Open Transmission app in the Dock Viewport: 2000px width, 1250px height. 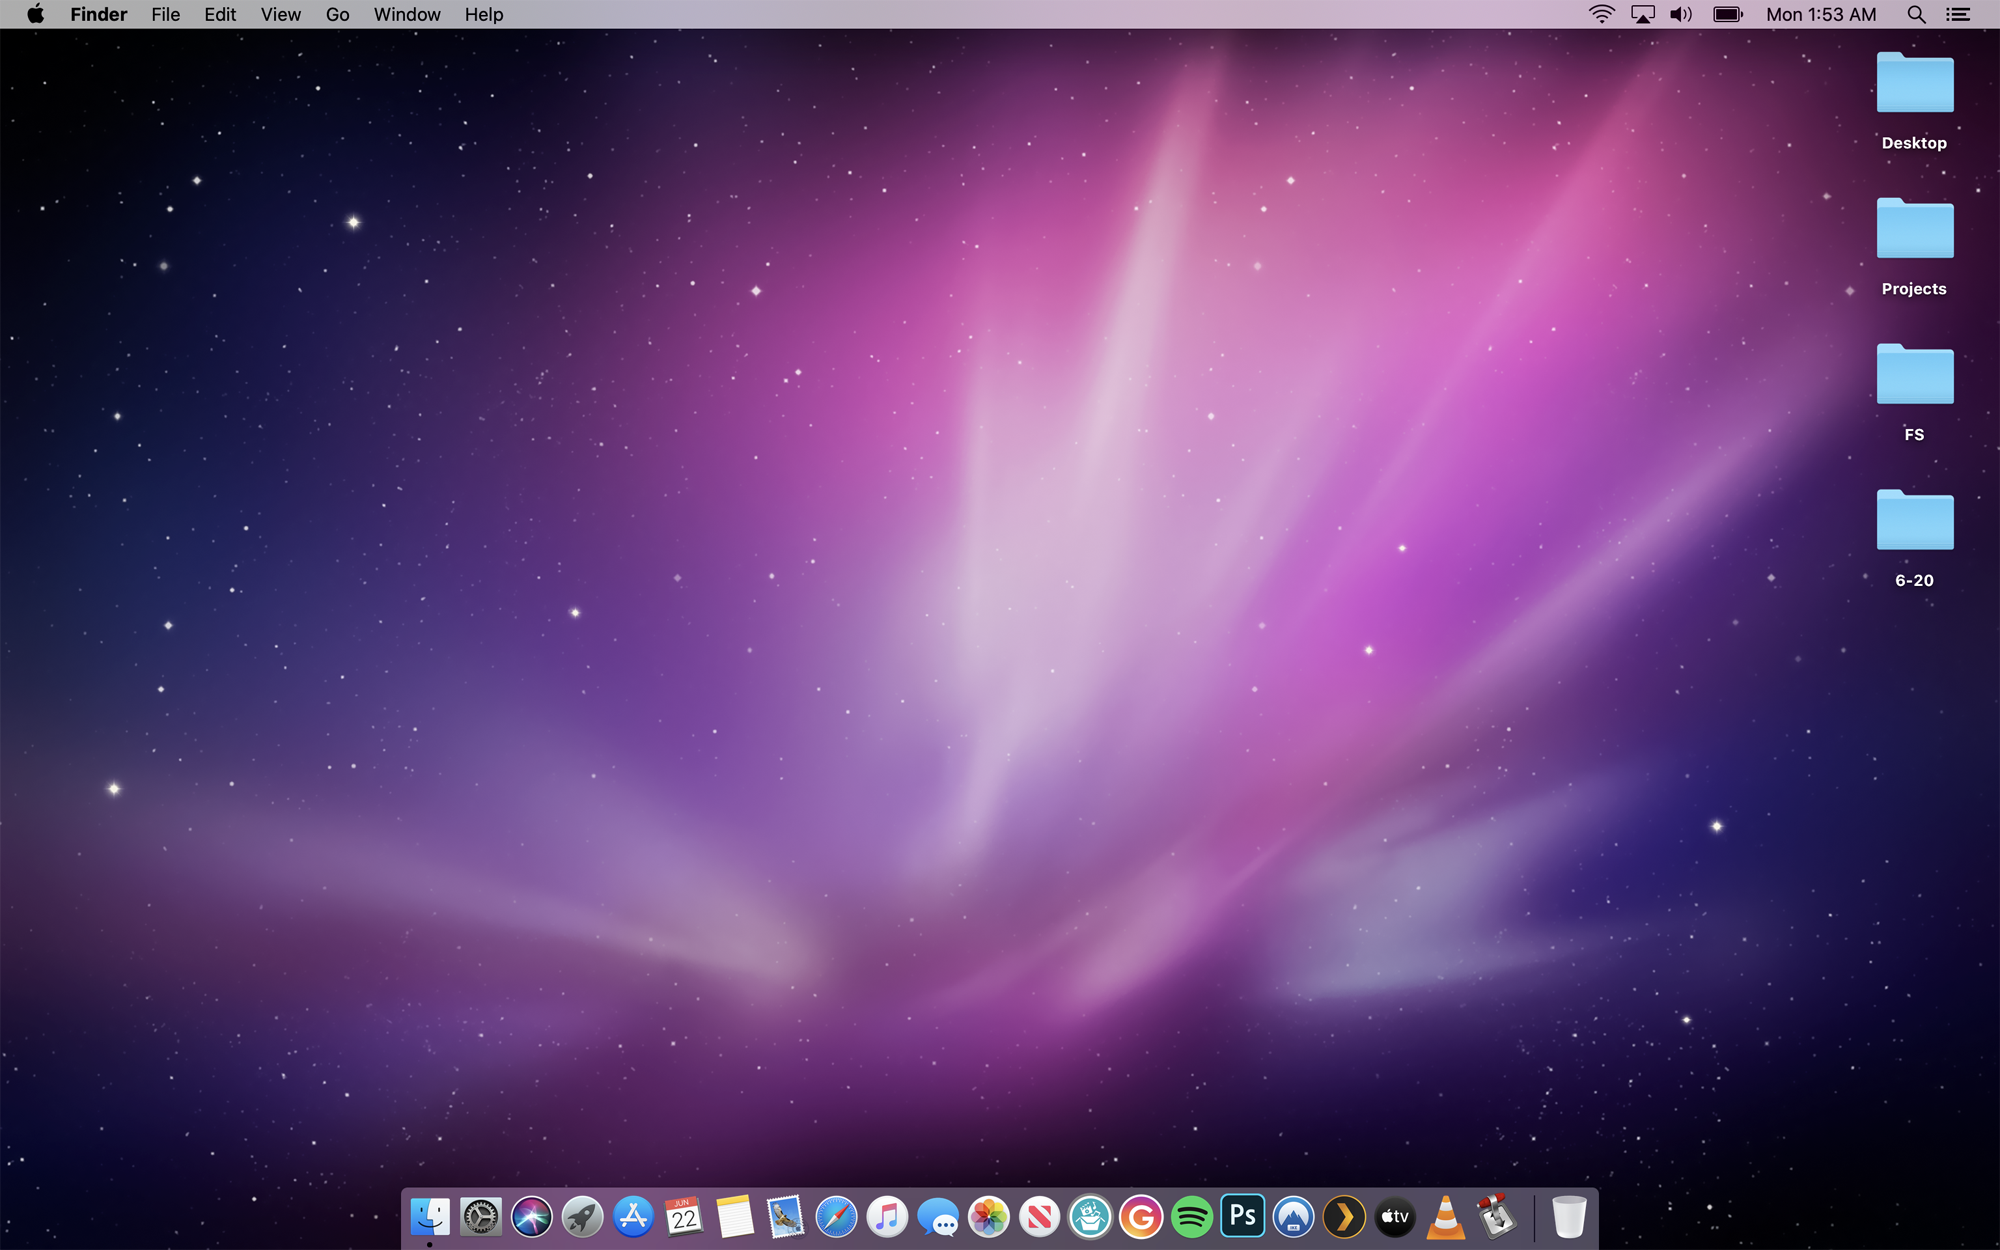click(x=1497, y=1217)
